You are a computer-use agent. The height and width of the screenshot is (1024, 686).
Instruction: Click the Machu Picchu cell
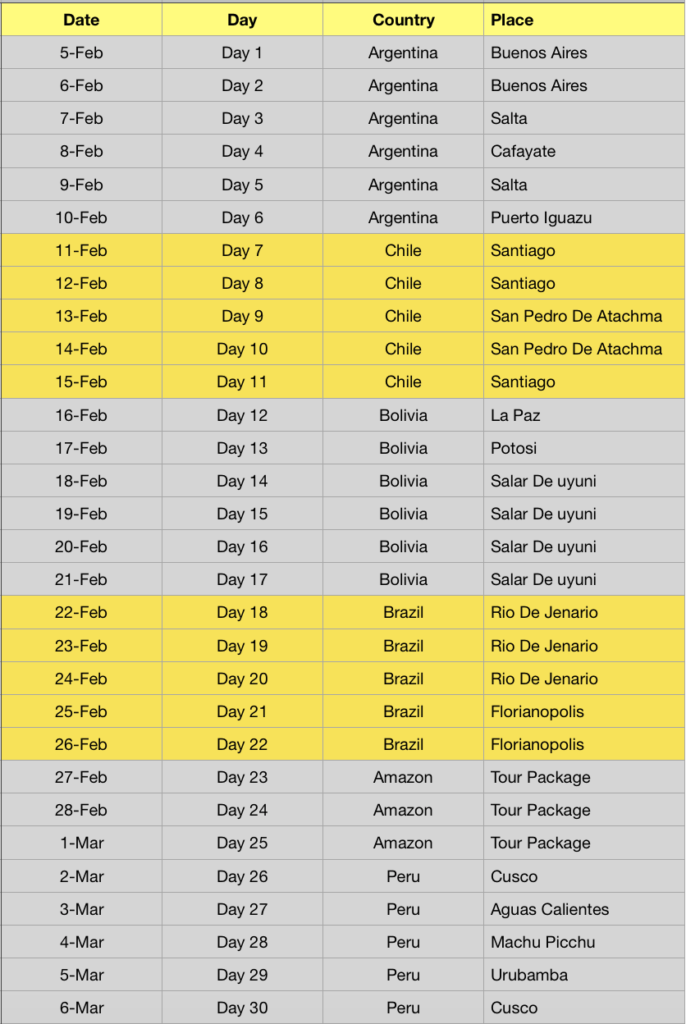(x=584, y=942)
